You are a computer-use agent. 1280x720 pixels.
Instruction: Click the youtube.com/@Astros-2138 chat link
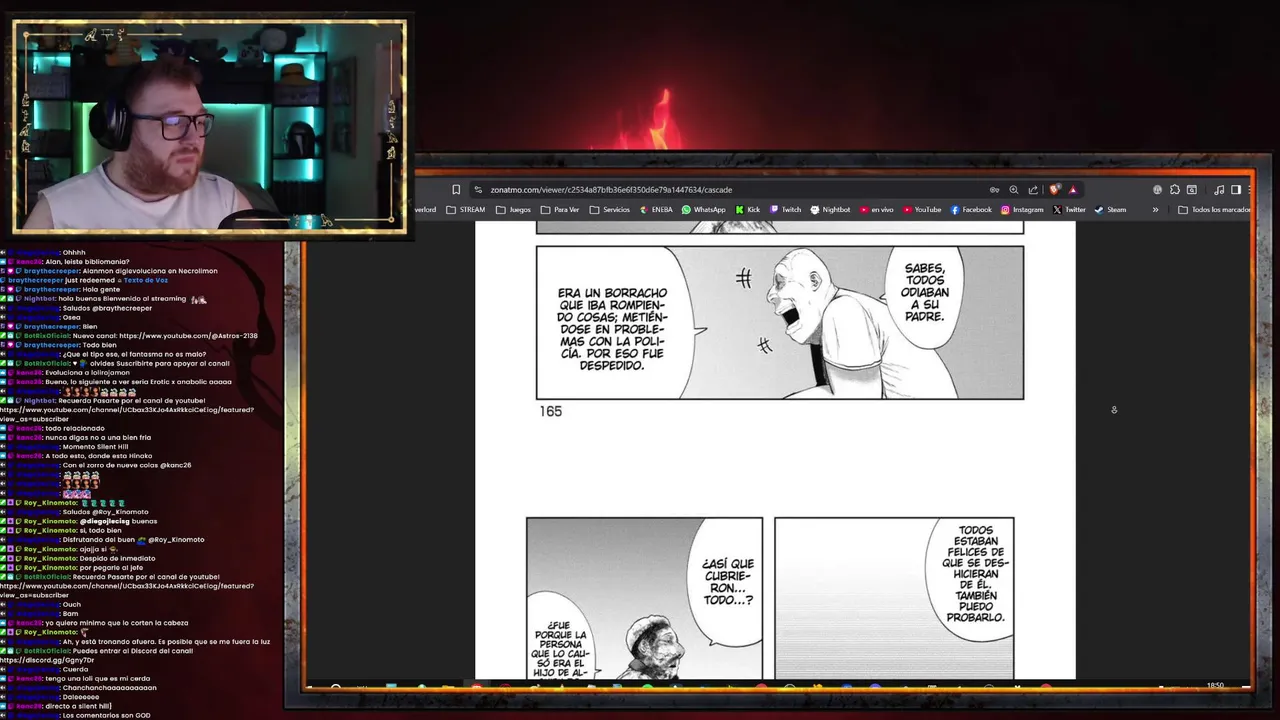coord(188,336)
